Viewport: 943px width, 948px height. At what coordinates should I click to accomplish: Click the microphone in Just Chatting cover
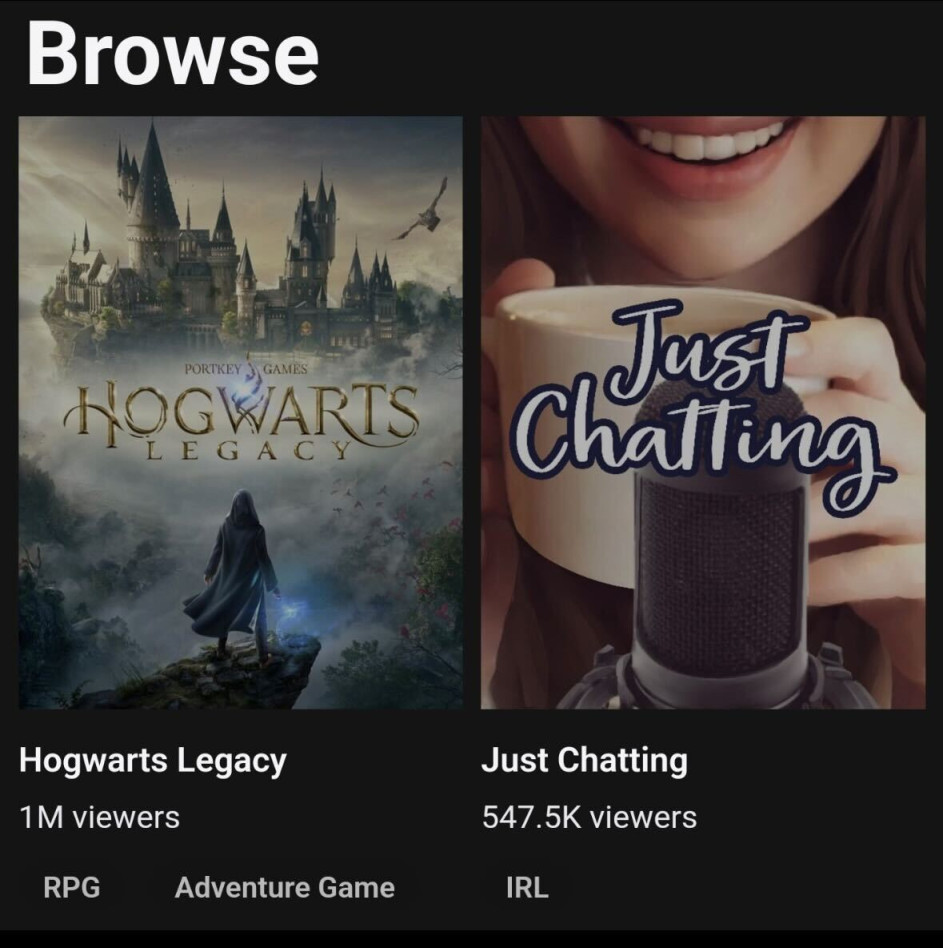[x=719, y=544]
